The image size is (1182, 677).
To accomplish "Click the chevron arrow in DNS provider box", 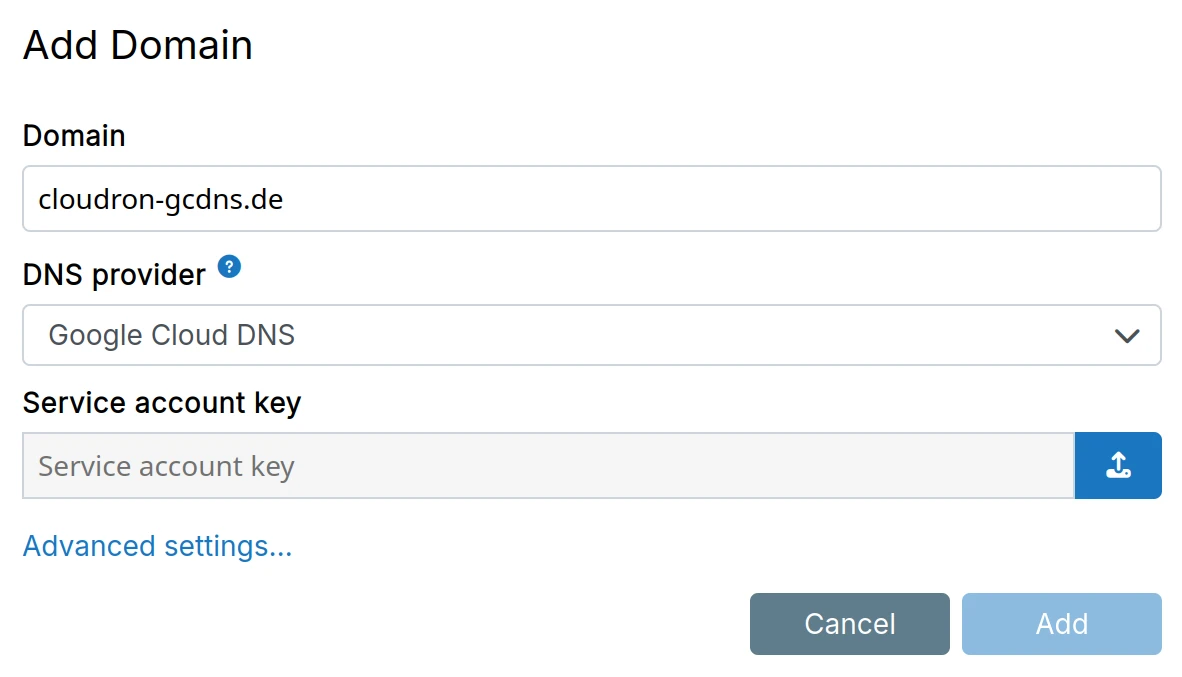I will tap(1127, 336).
